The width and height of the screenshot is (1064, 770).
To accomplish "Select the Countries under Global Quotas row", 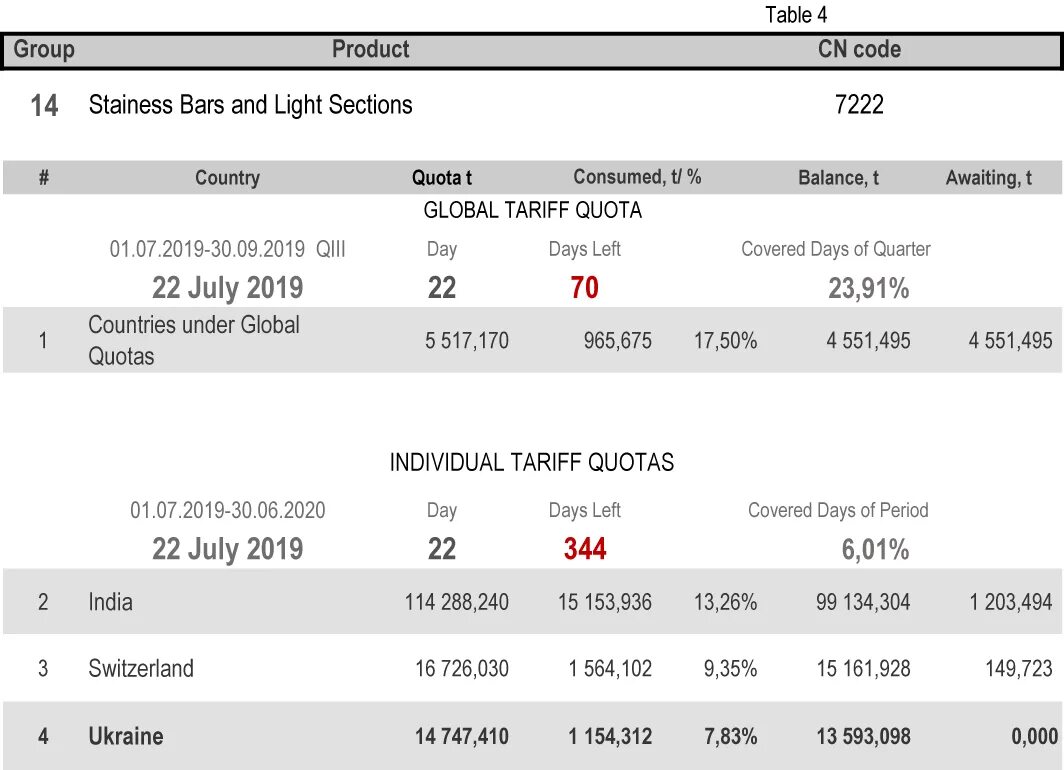I will [x=532, y=340].
